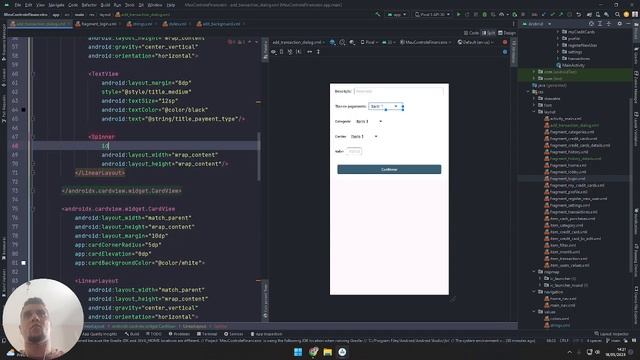Viewport: 640px width, 360px height.
Task: Open Terminal tool window at bottom
Action: (207, 334)
